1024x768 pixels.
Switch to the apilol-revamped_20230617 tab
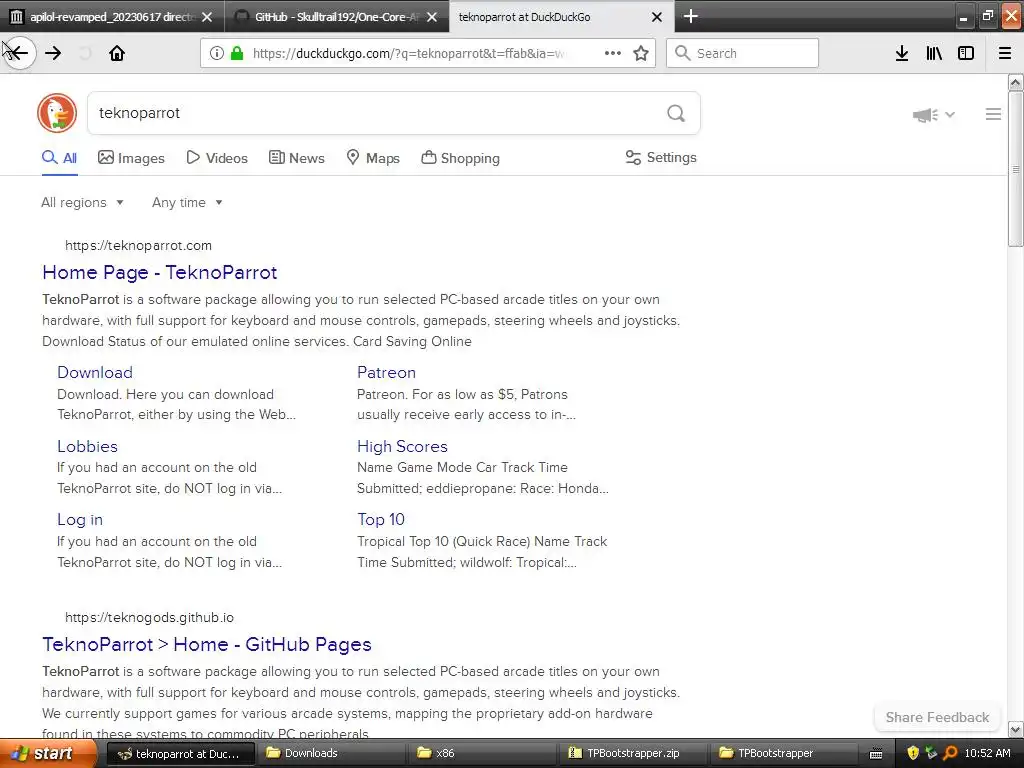click(112, 17)
